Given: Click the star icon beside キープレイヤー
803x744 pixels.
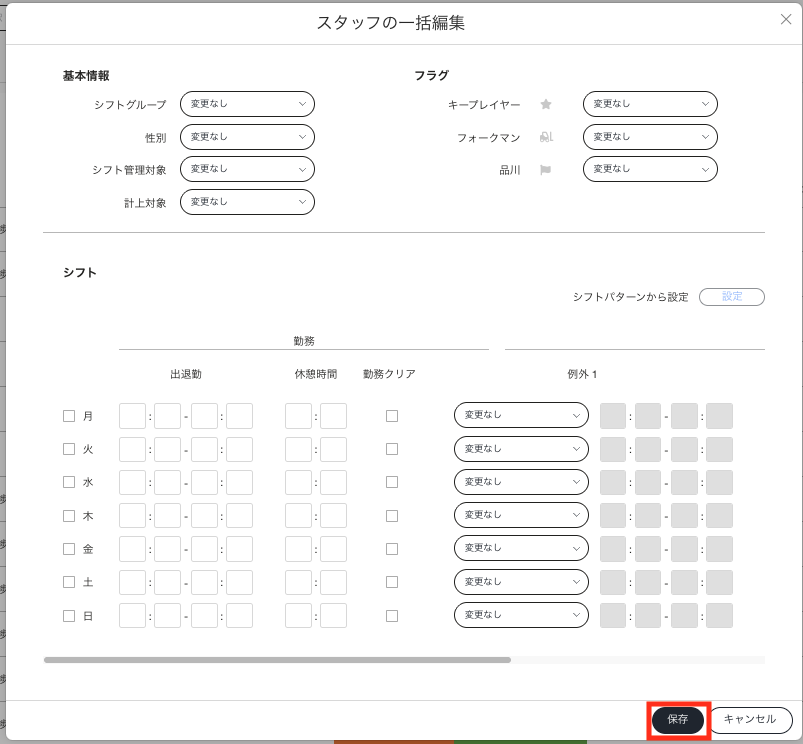Looking at the screenshot, I should (546, 104).
